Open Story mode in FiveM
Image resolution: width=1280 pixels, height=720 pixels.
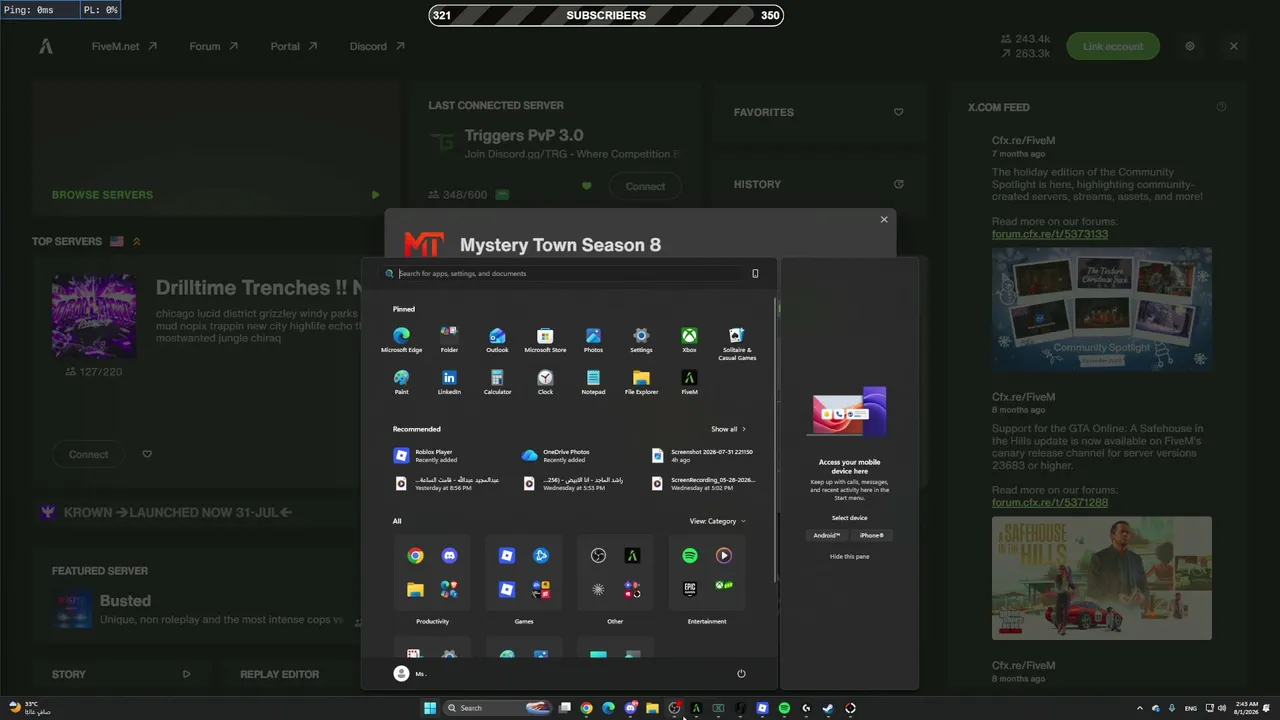(121, 674)
